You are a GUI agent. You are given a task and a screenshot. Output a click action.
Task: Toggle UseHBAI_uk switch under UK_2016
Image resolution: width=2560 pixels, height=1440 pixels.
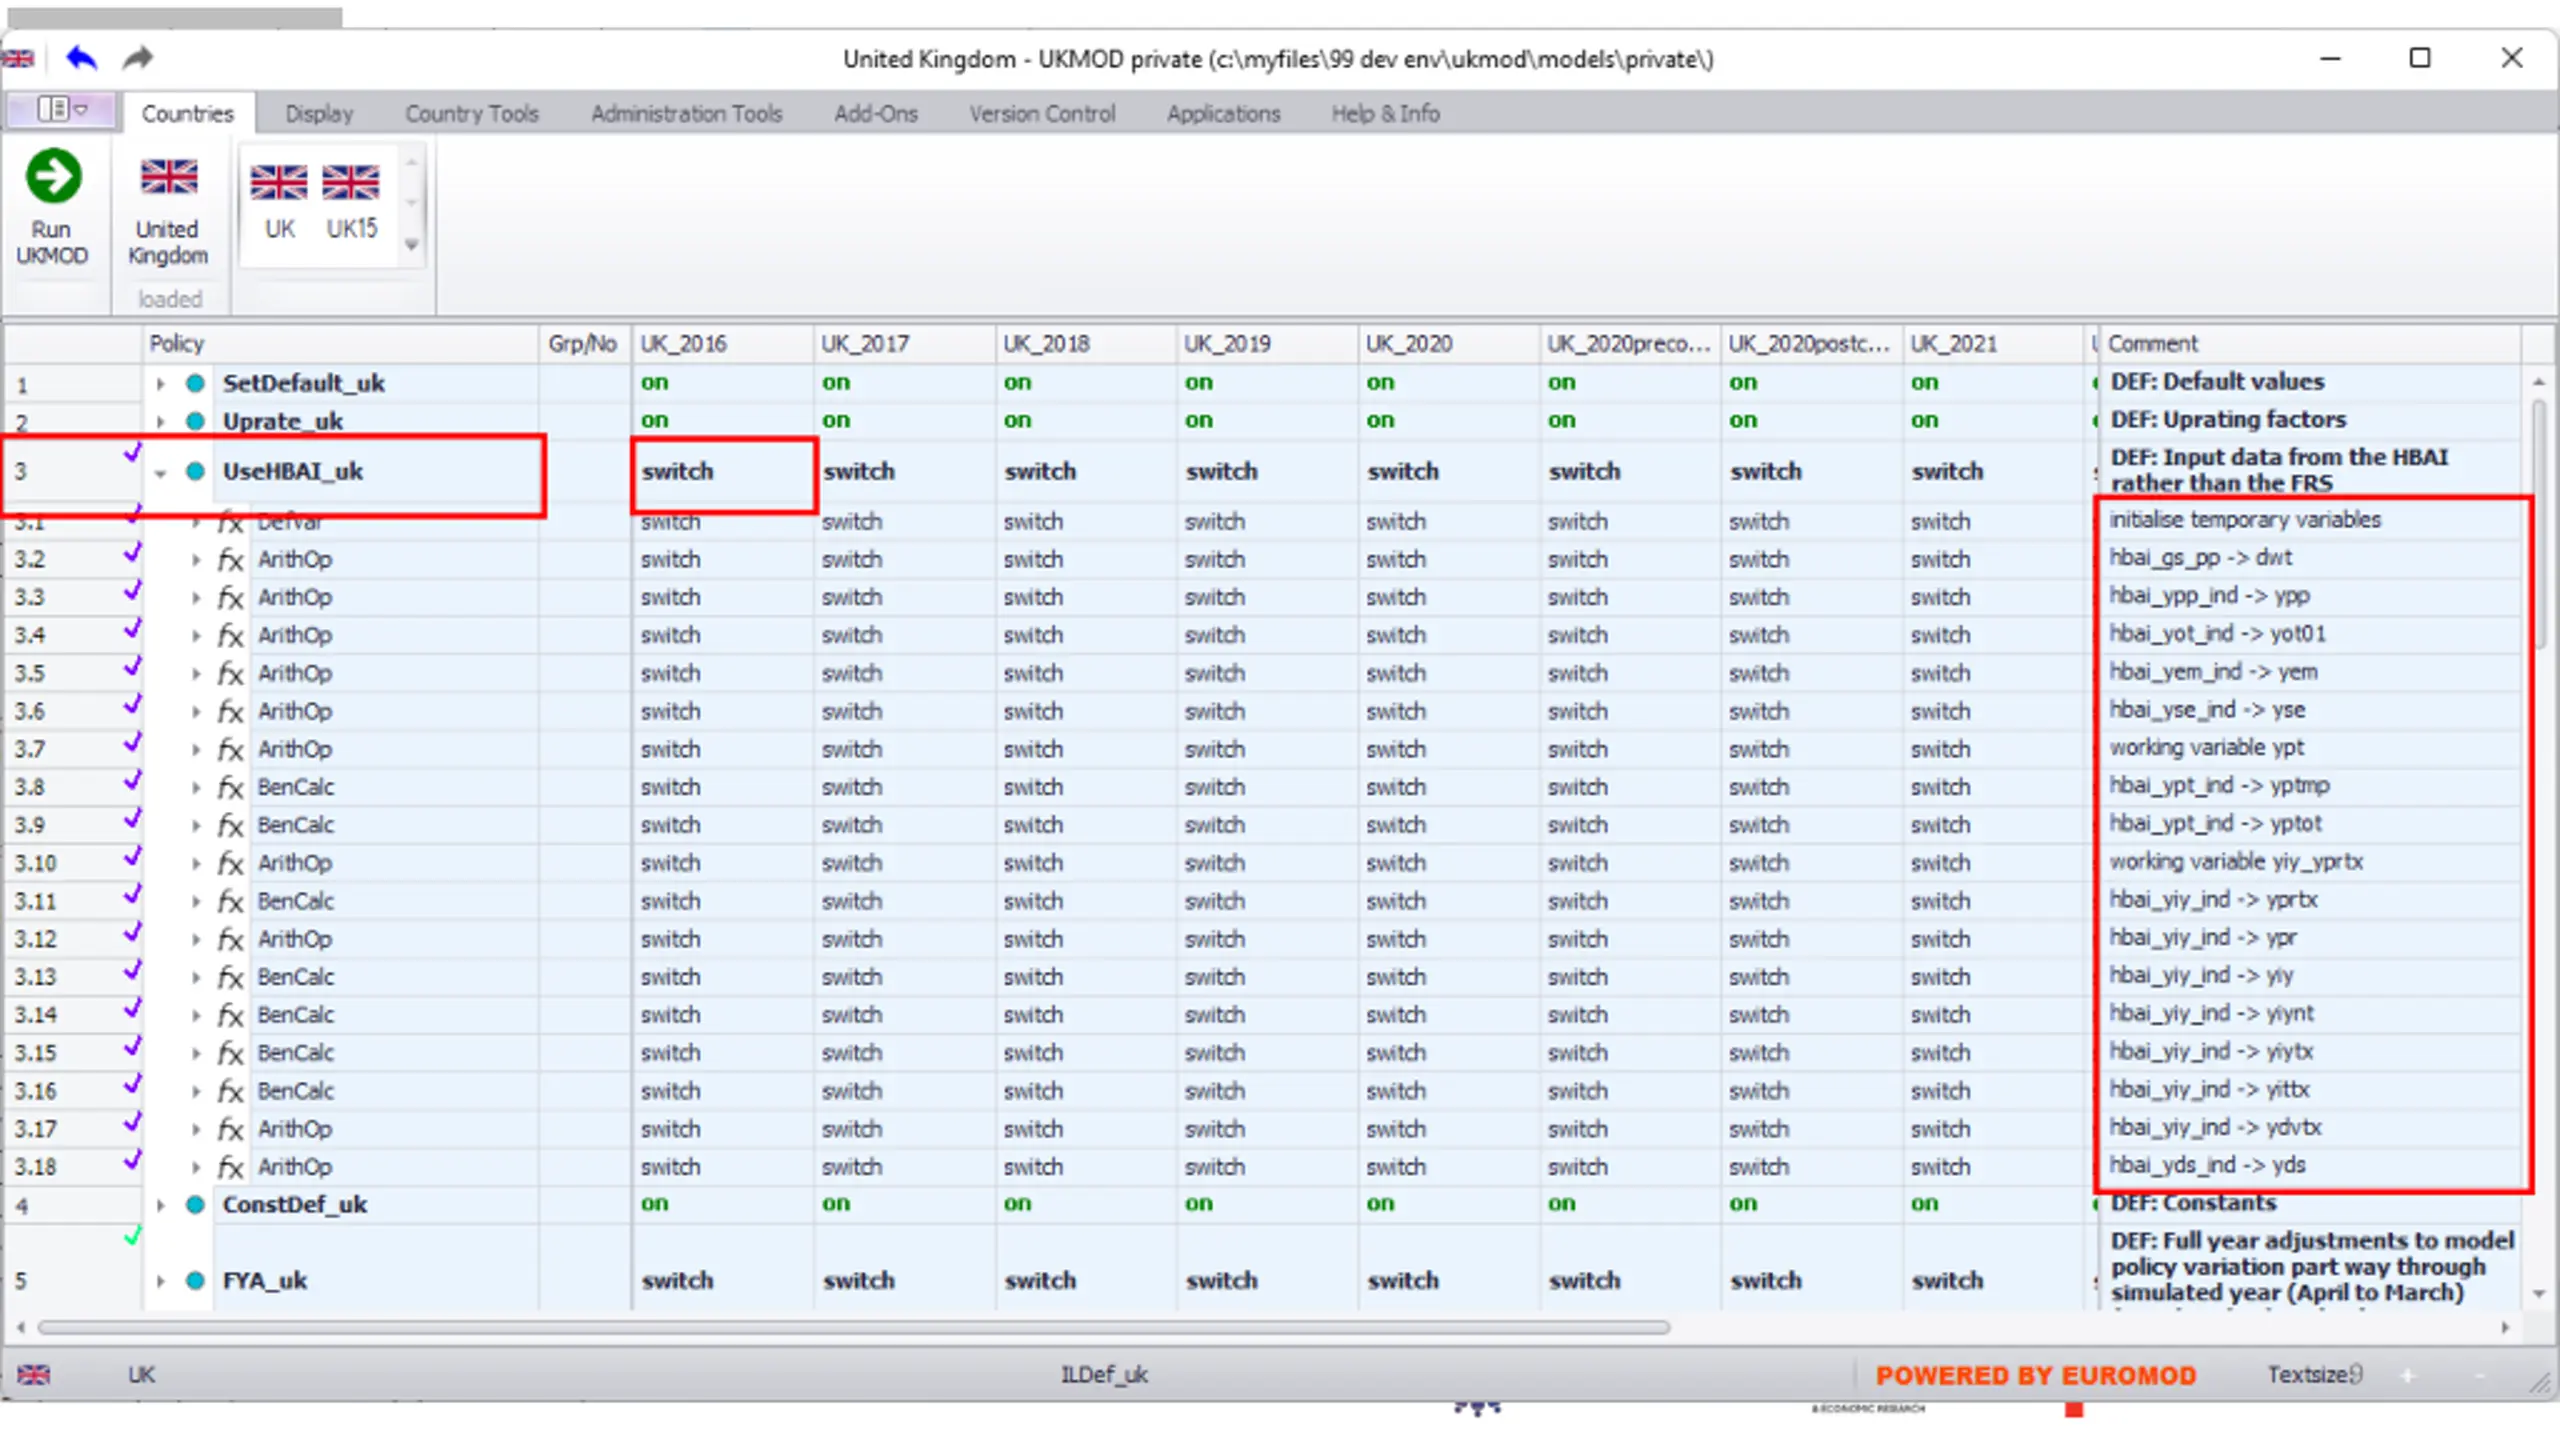click(x=677, y=472)
